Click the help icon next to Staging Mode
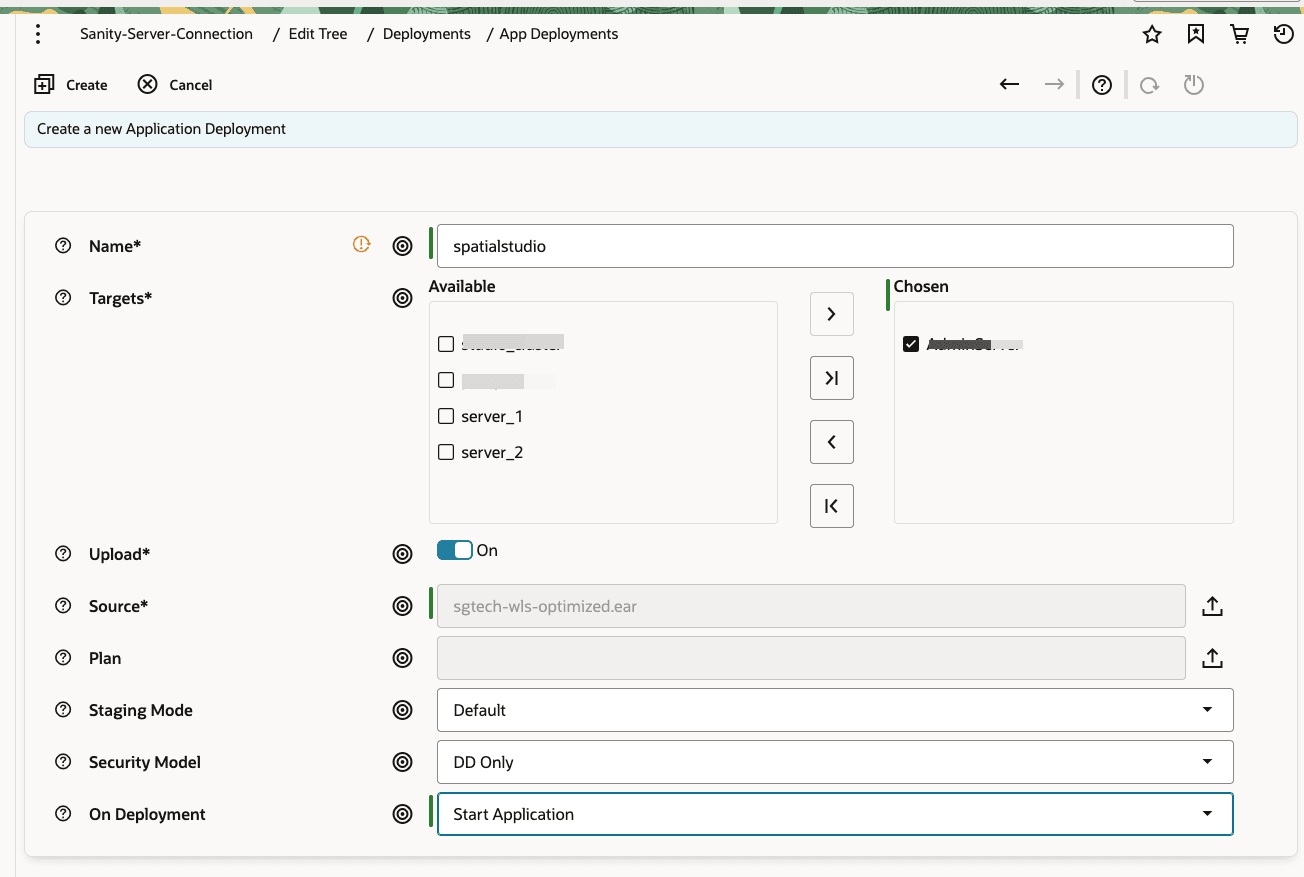1304x877 pixels. tap(63, 710)
